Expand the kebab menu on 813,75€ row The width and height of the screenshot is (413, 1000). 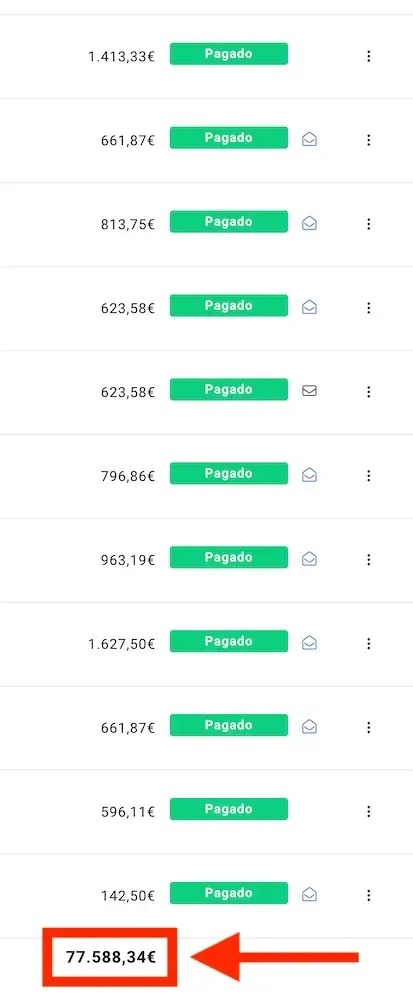click(368, 224)
